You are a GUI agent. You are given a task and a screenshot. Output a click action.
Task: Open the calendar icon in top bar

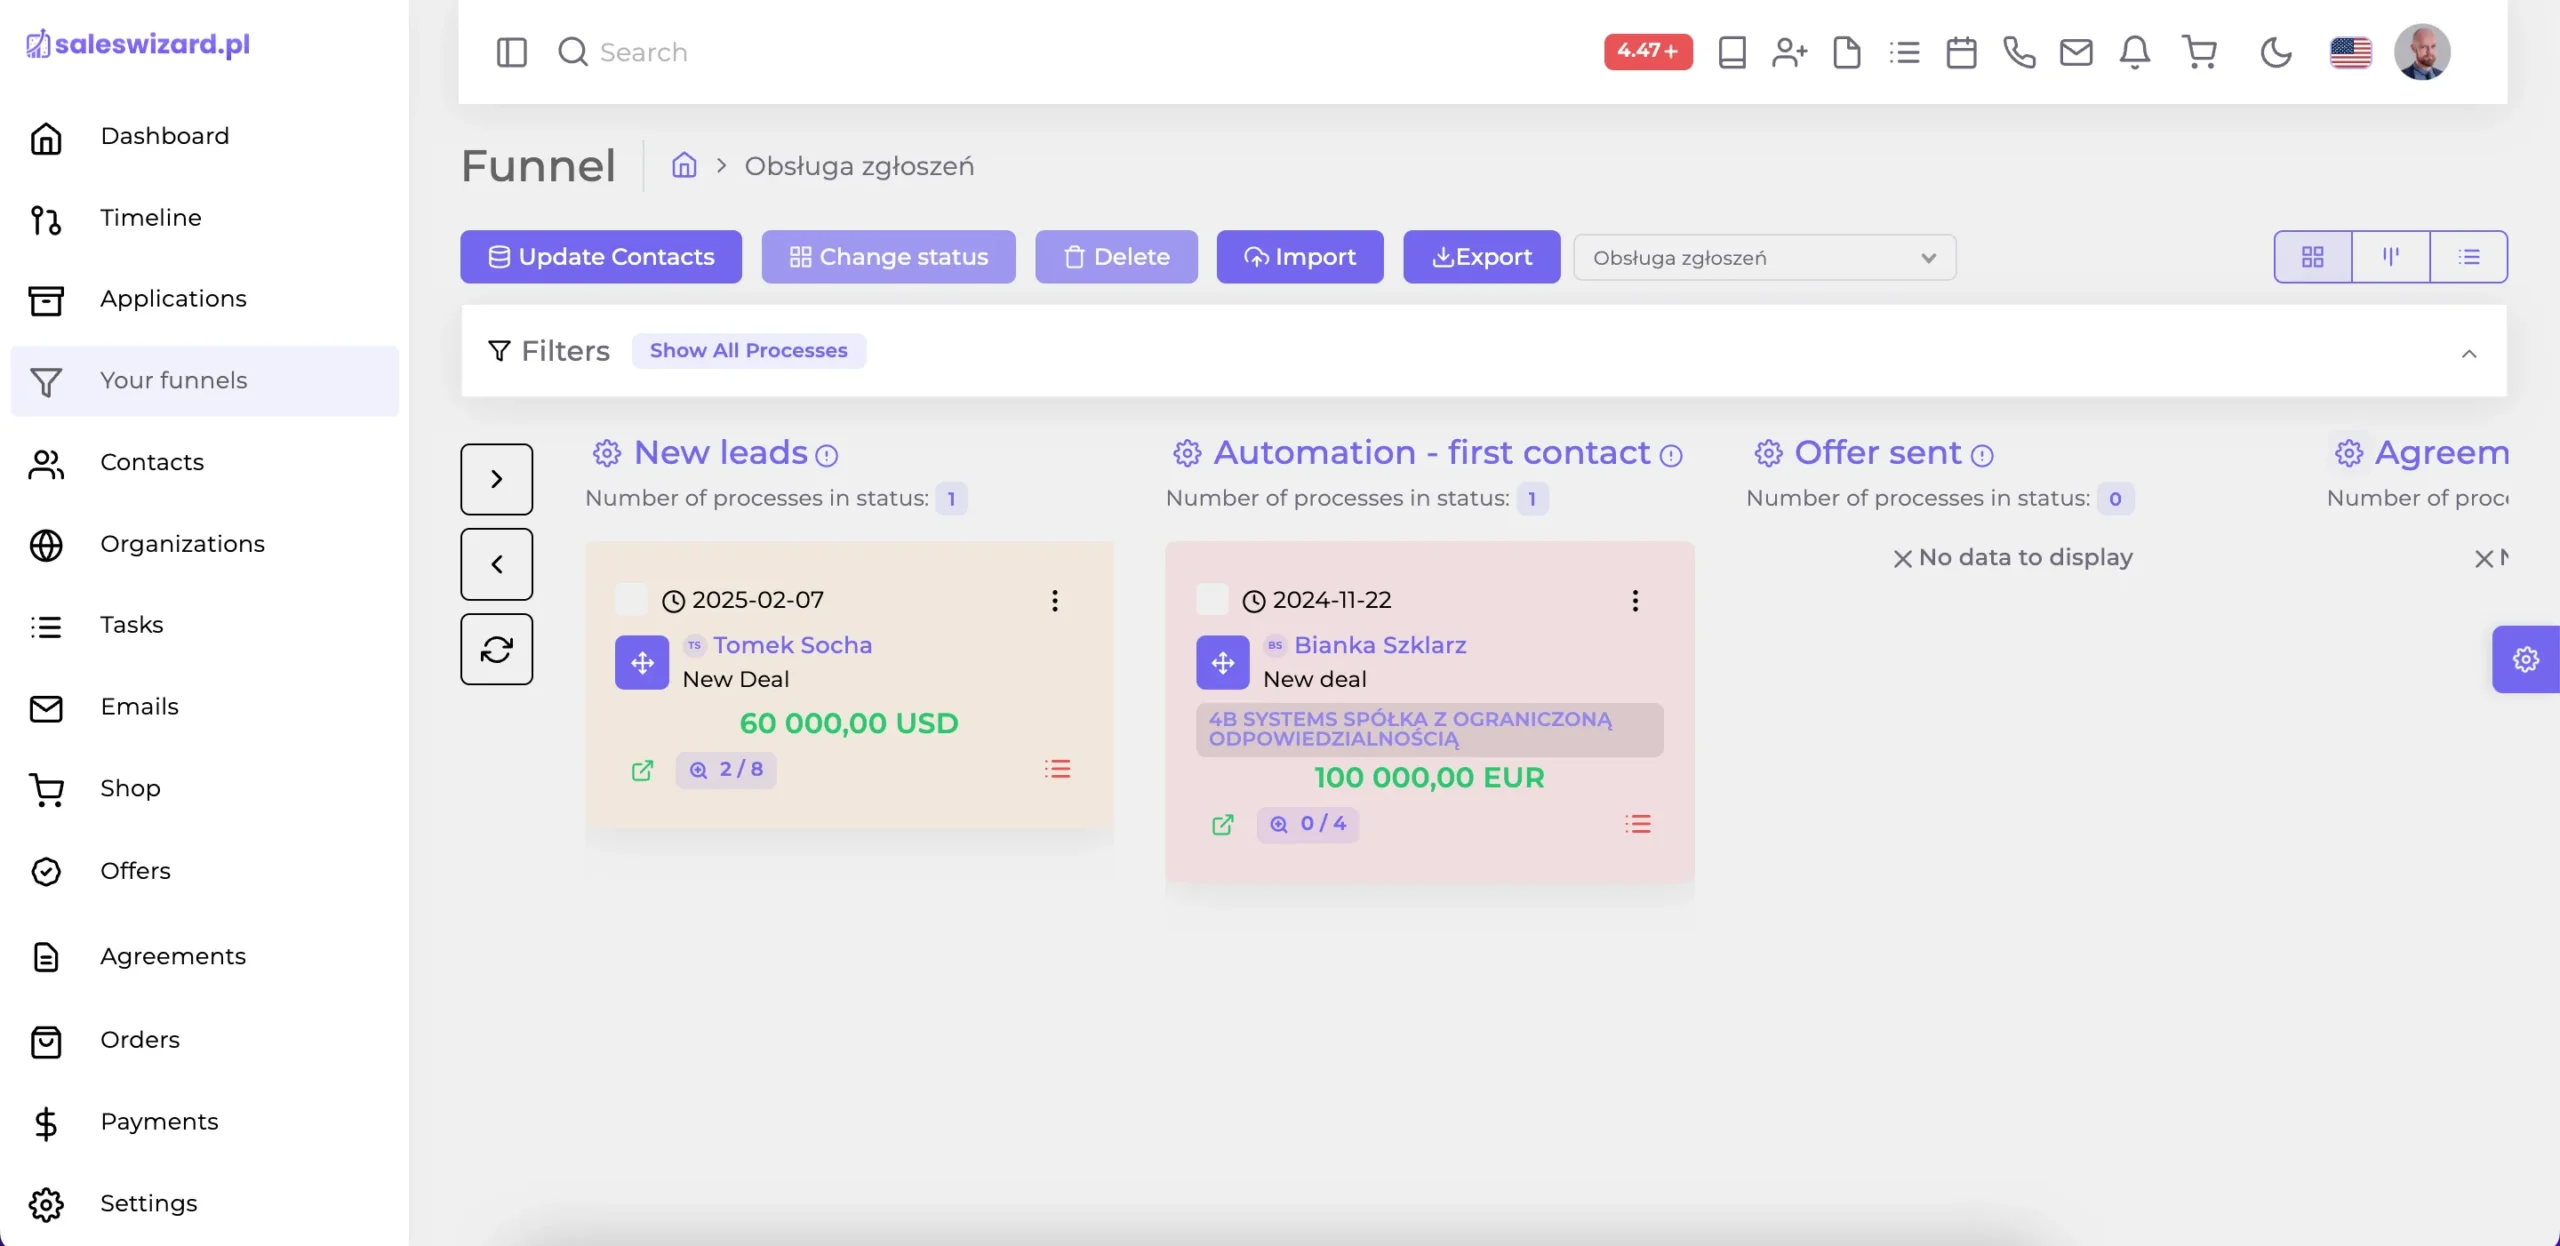[x=1961, y=52]
